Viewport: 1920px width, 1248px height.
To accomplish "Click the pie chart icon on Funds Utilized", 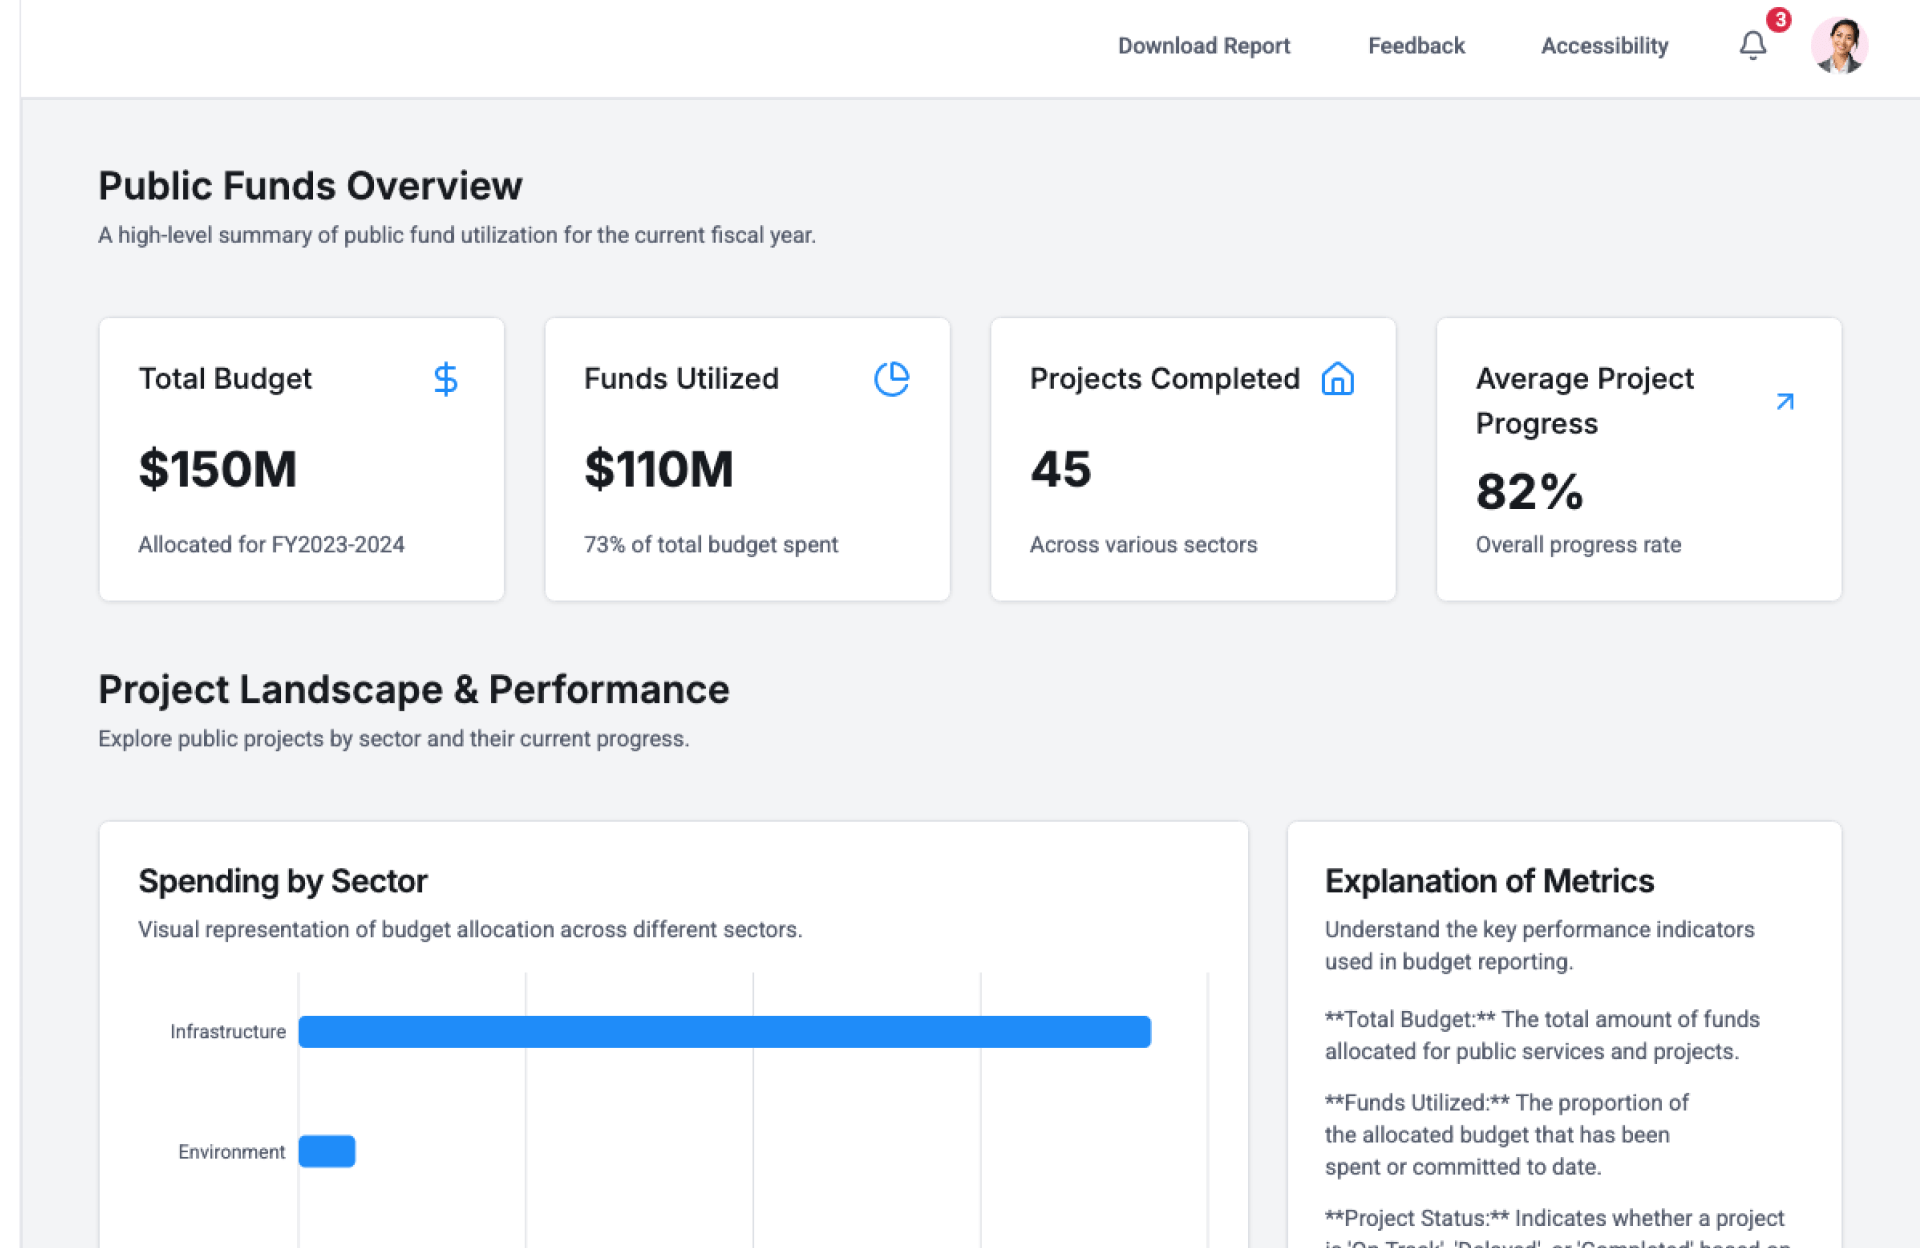I will 891,379.
